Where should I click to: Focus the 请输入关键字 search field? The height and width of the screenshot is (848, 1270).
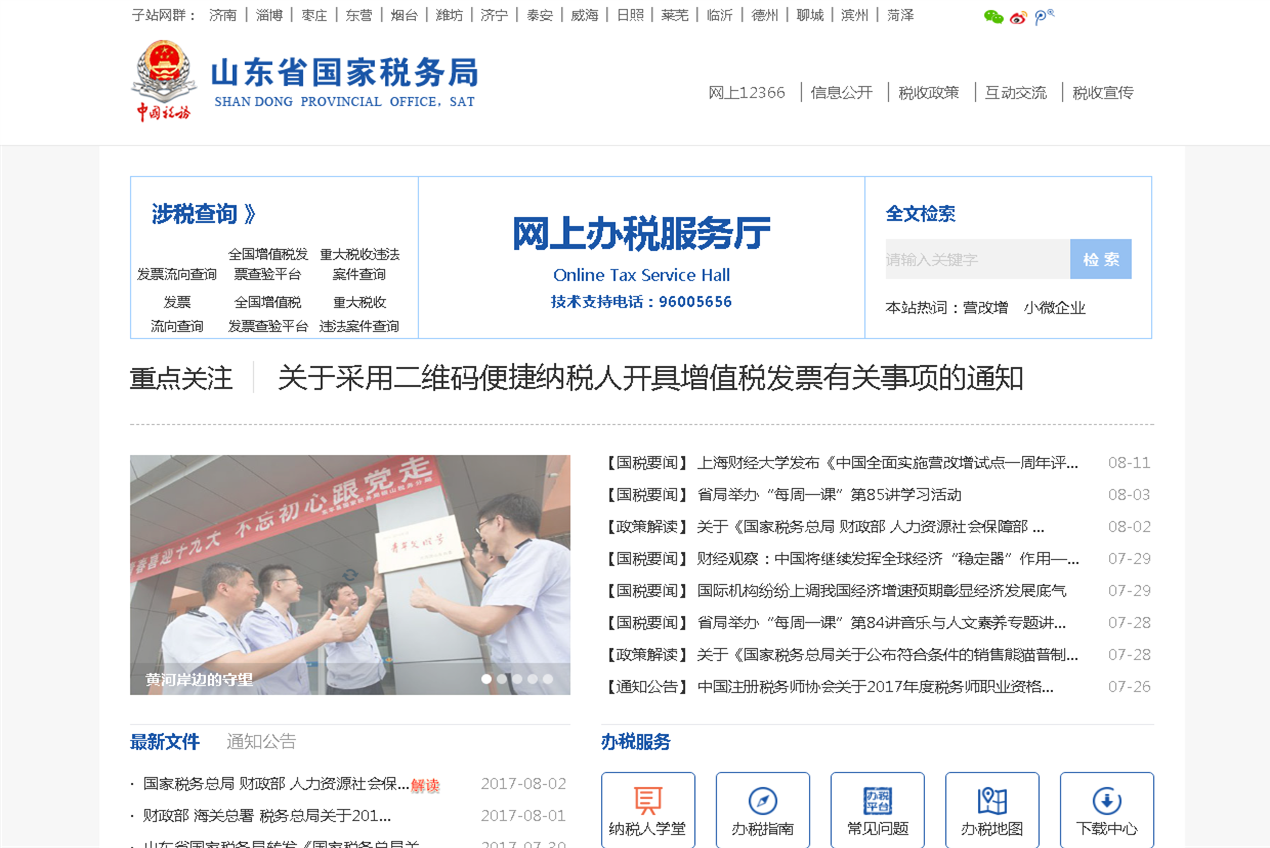click(978, 259)
